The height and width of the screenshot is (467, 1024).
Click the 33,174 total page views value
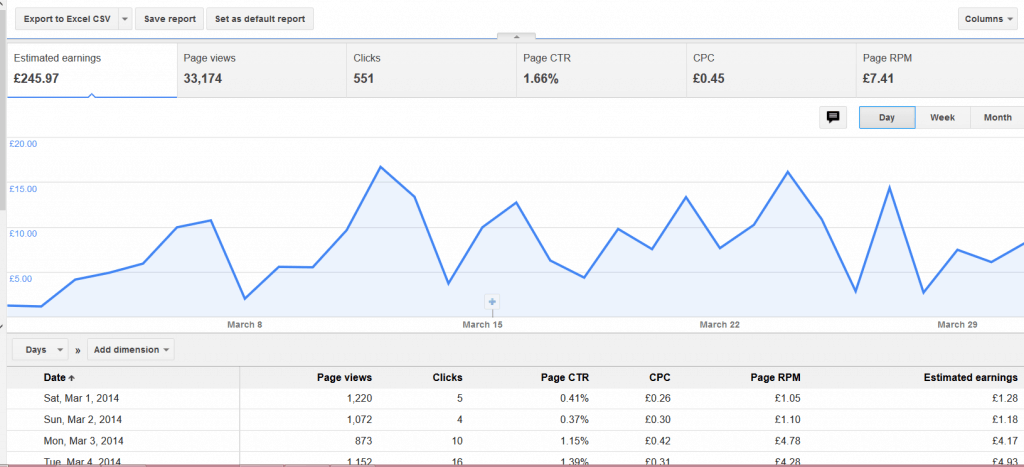coord(202,79)
